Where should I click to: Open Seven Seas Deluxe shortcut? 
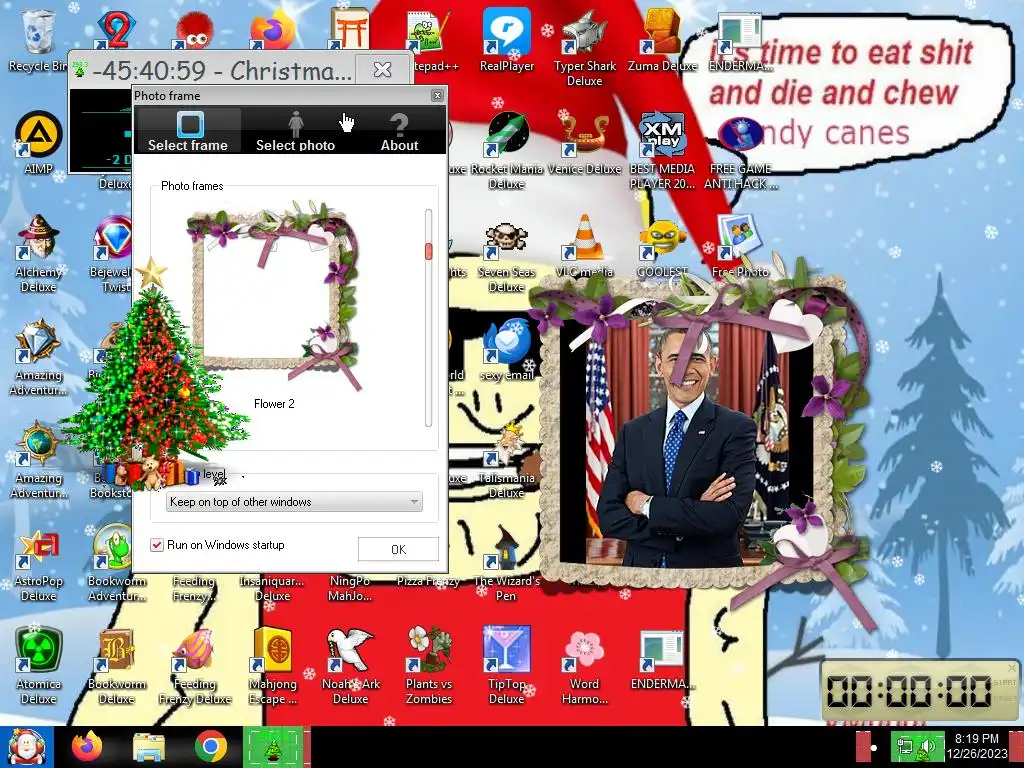coord(507,256)
